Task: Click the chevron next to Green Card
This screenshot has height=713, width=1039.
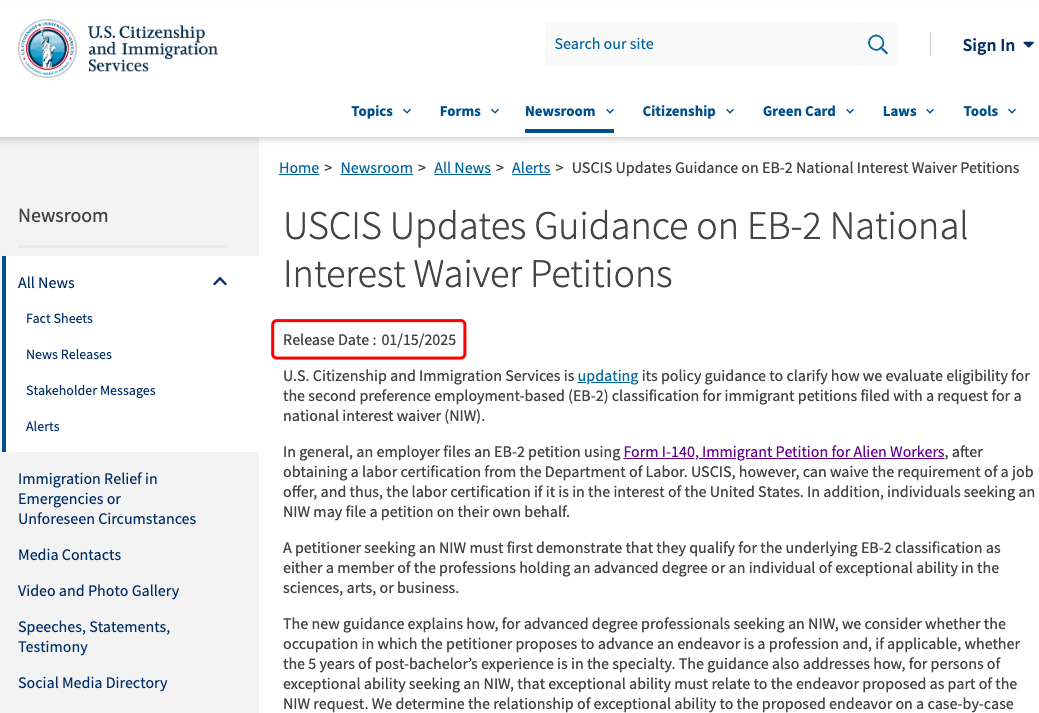Action: point(850,111)
